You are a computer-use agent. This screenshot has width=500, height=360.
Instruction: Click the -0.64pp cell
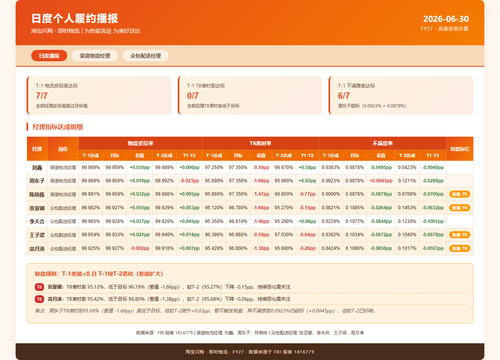coord(307,235)
